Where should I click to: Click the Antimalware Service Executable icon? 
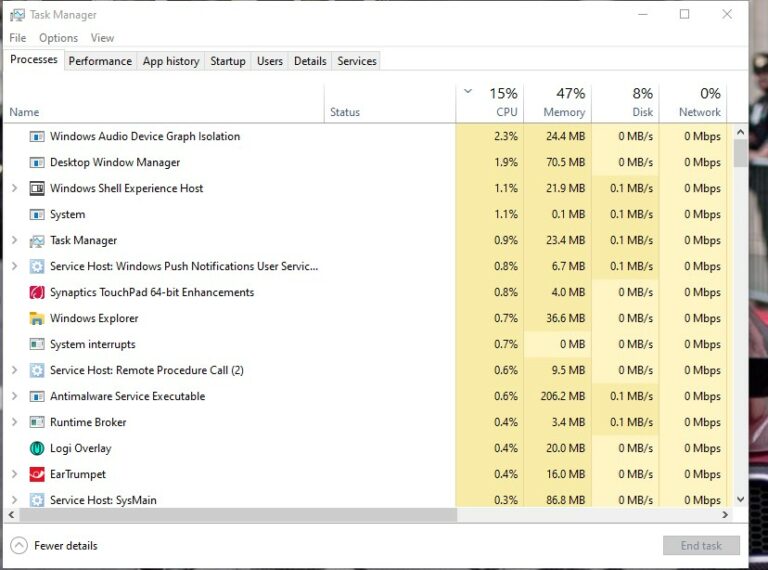click(37, 396)
